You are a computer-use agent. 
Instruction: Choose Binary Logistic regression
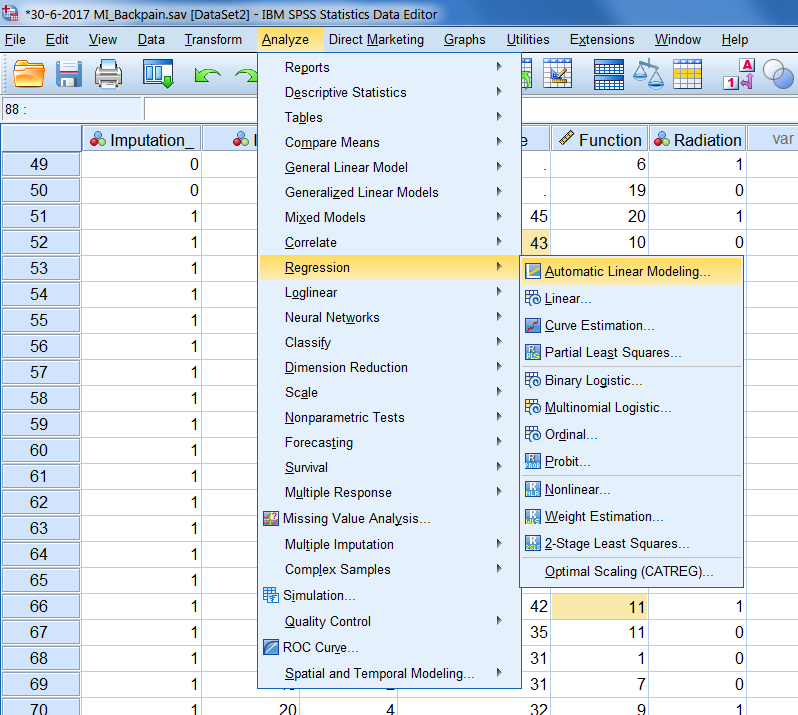point(593,380)
